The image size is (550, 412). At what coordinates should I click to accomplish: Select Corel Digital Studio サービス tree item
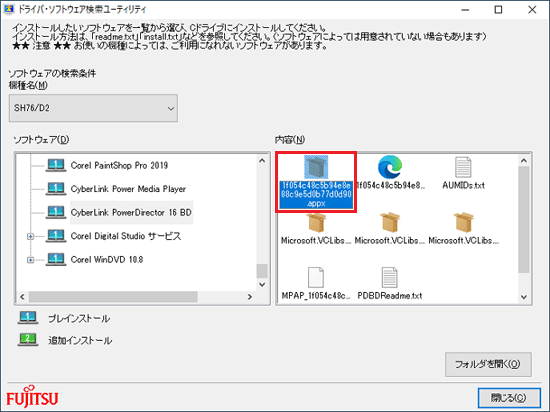click(126, 236)
